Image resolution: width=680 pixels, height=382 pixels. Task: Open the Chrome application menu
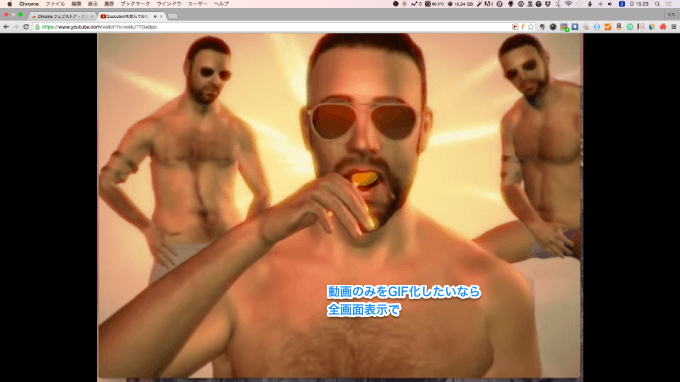pos(29,4)
